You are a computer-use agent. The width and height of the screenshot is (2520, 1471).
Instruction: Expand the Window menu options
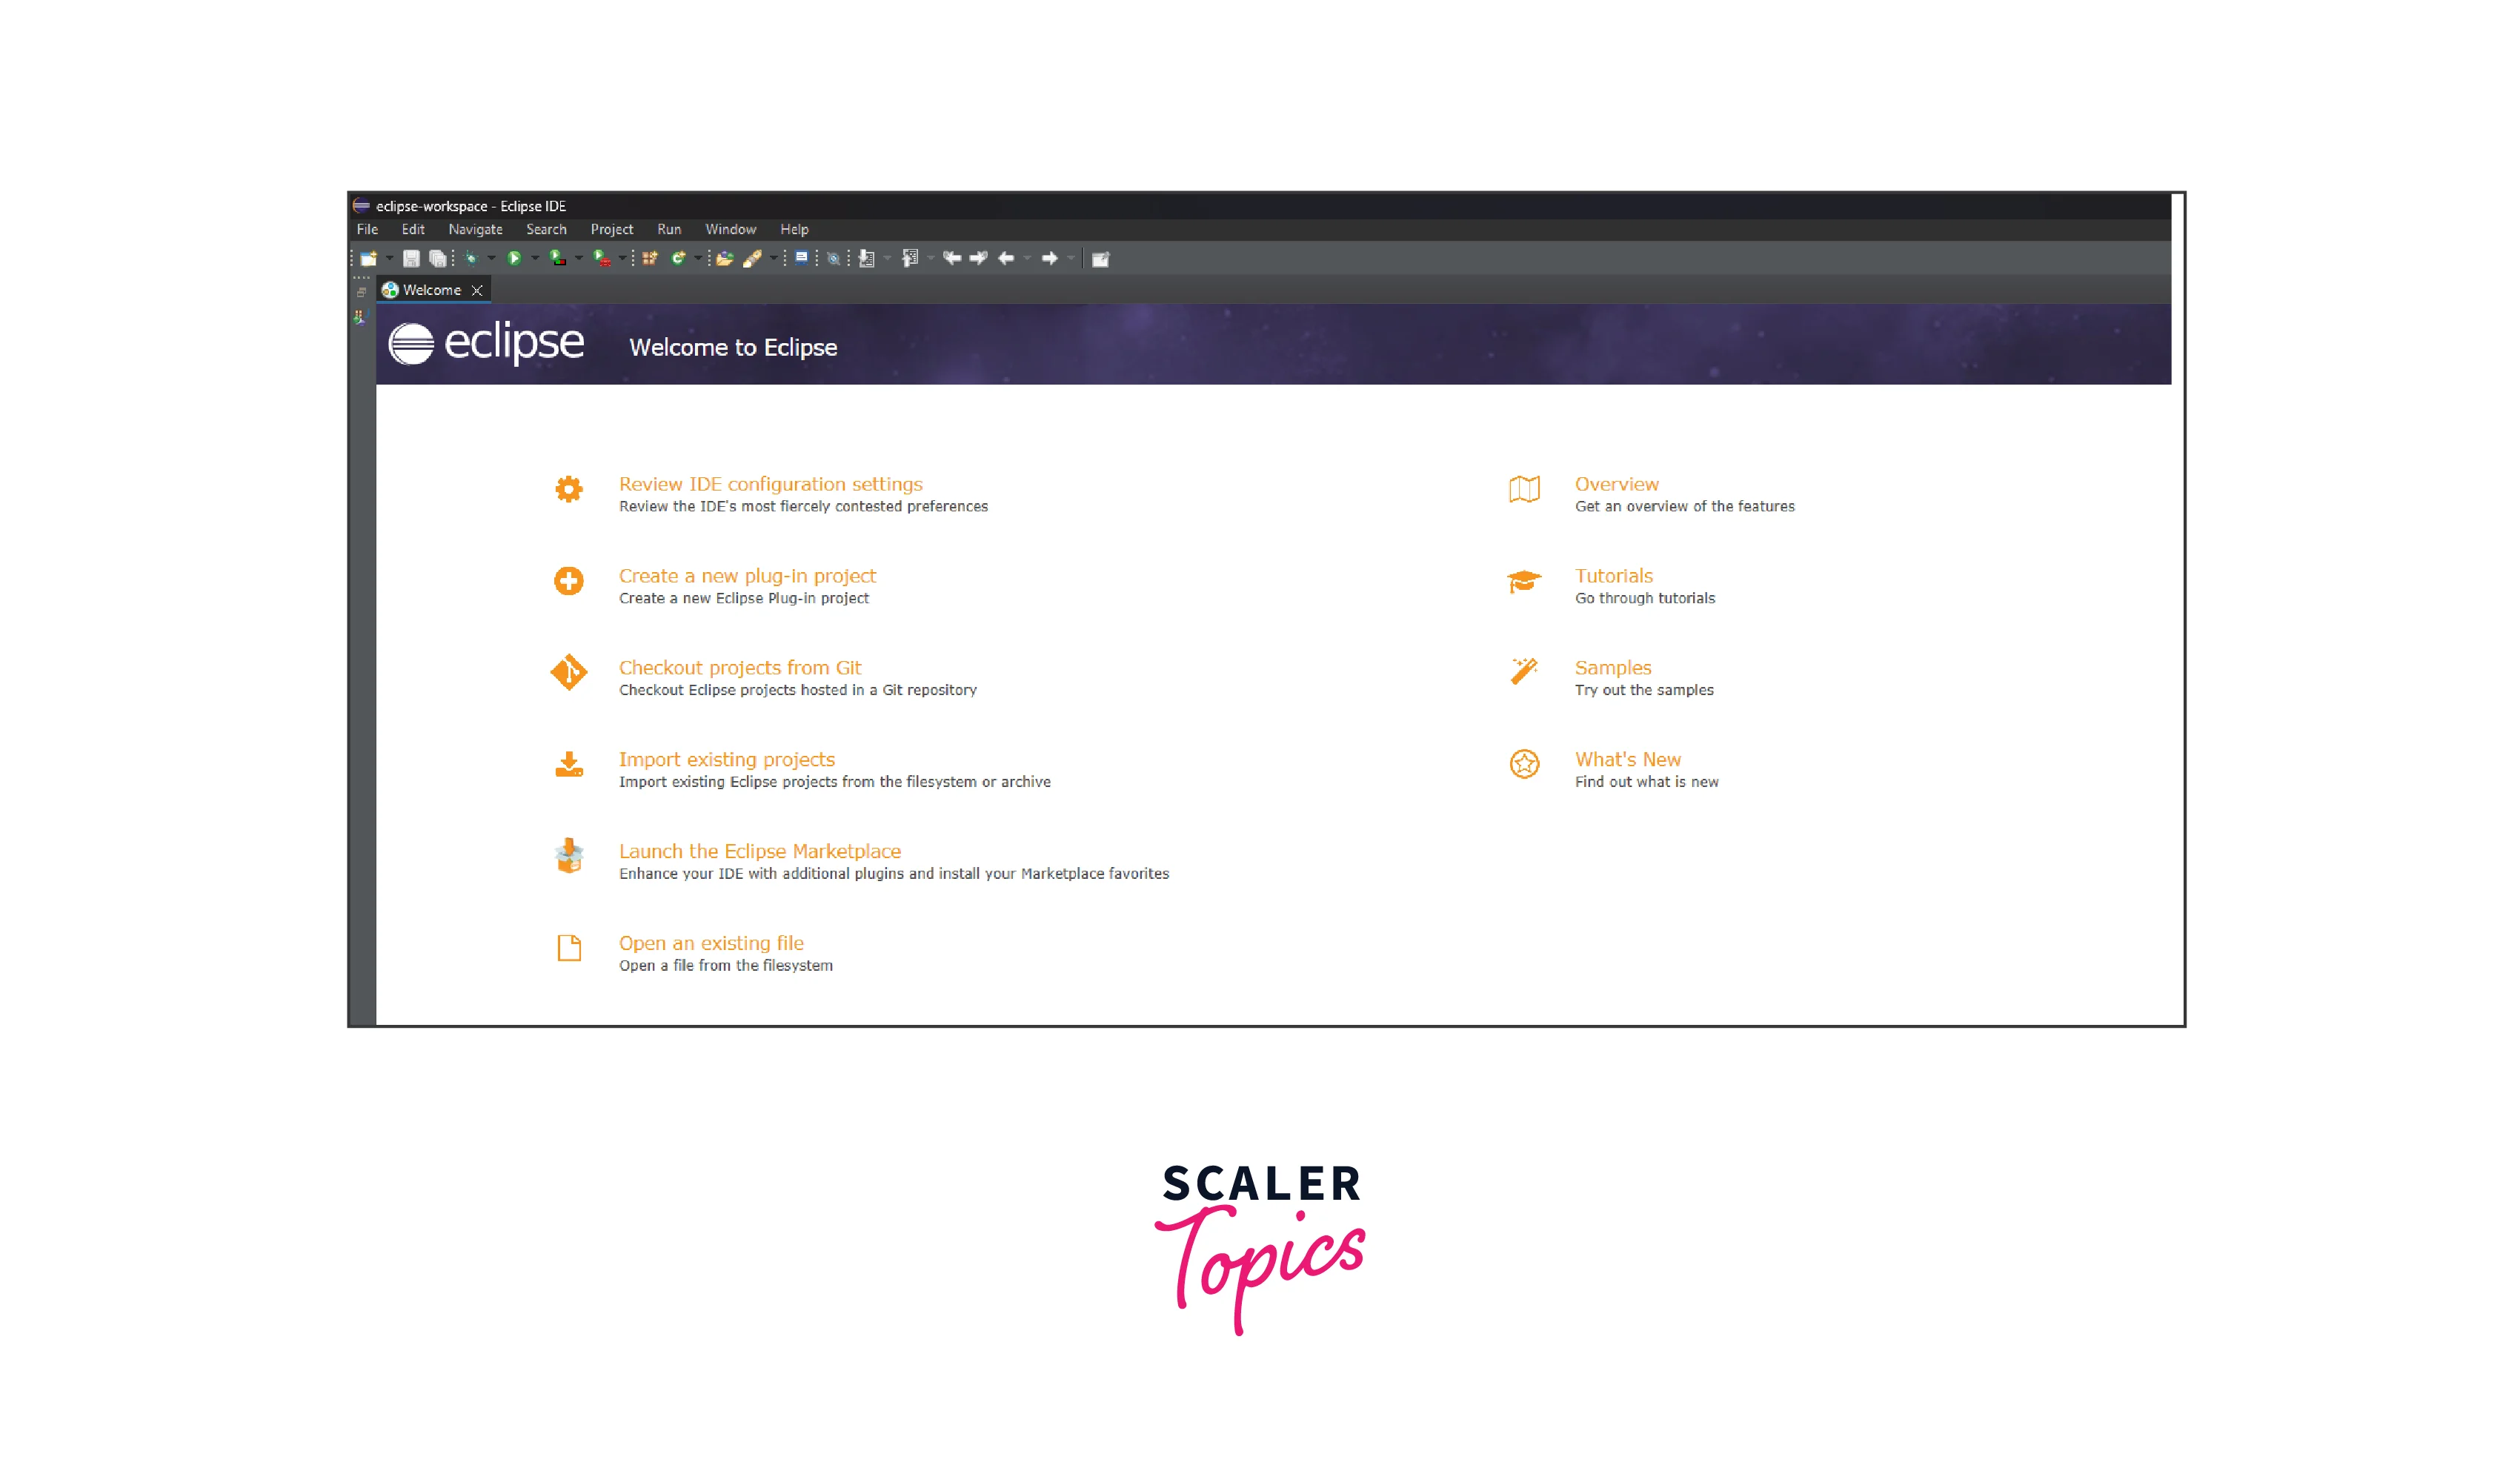click(728, 230)
